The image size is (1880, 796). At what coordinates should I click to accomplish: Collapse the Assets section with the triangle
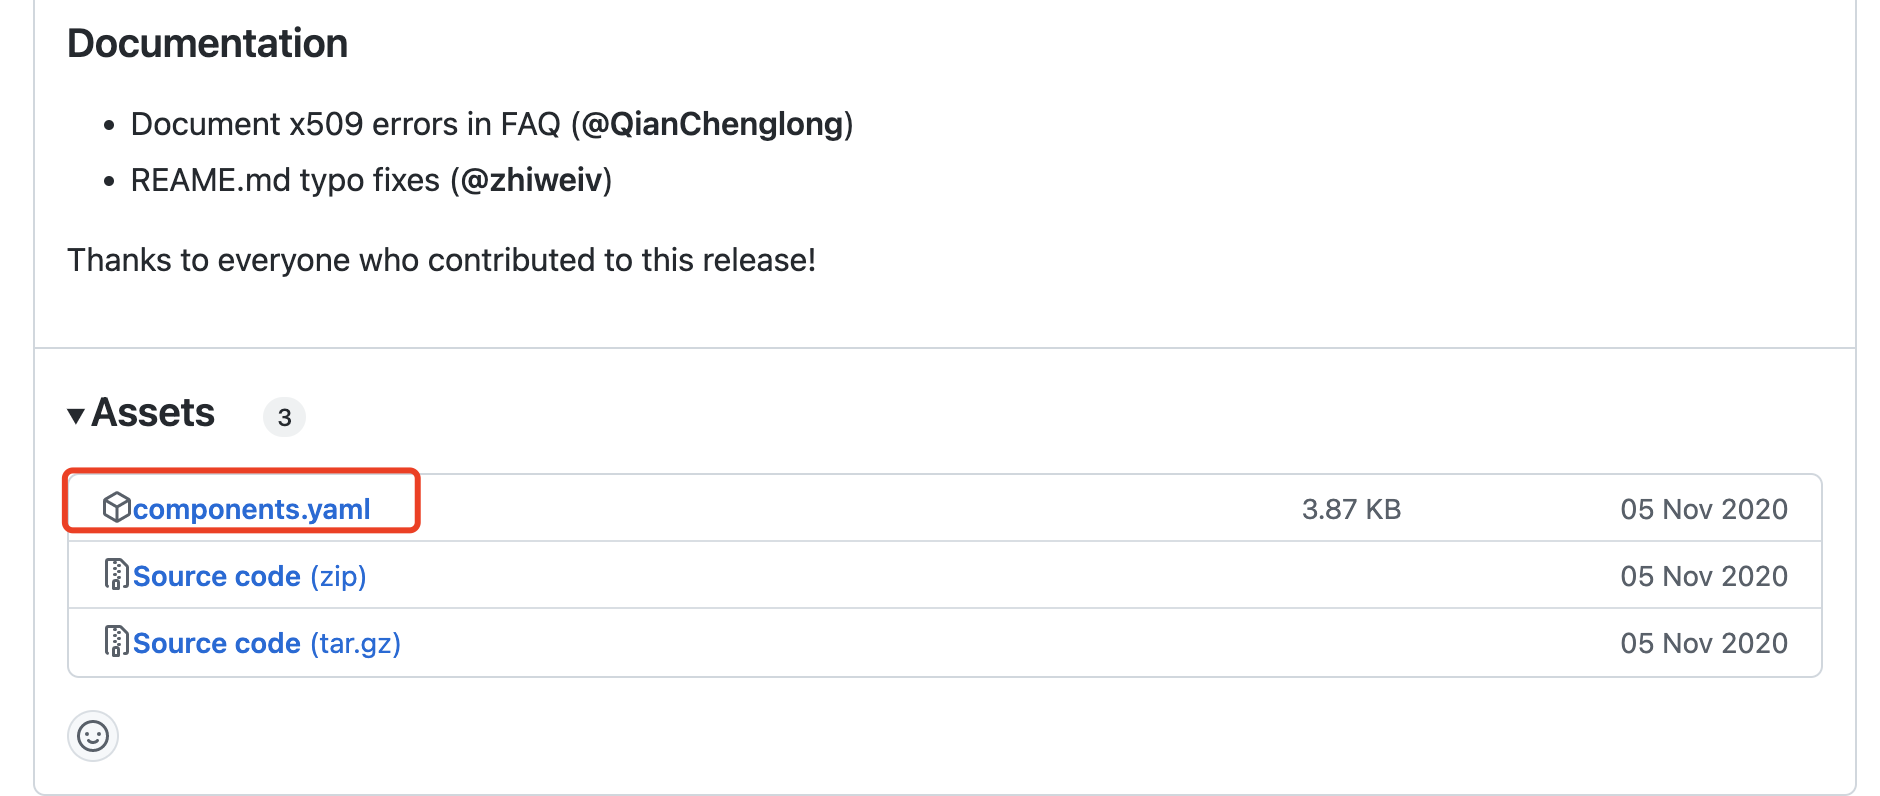pos(76,416)
